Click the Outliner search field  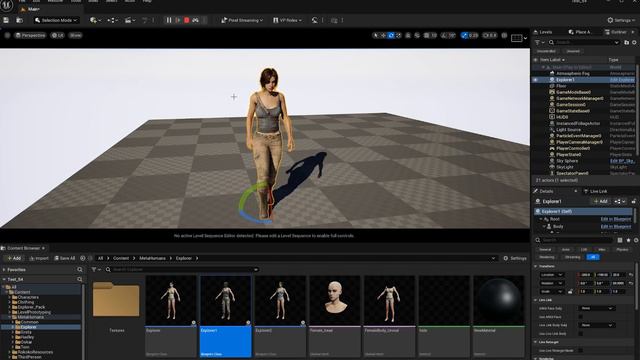pos(584,42)
